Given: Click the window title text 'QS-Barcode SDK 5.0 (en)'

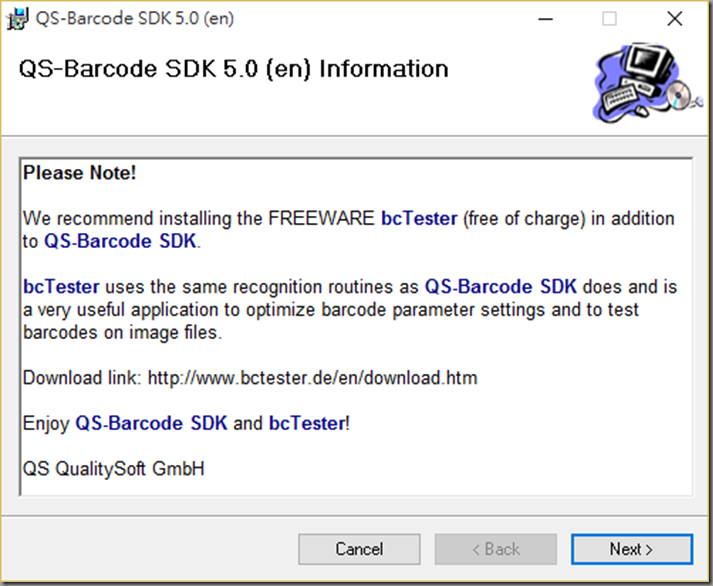Looking at the screenshot, I should click(x=135, y=19).
